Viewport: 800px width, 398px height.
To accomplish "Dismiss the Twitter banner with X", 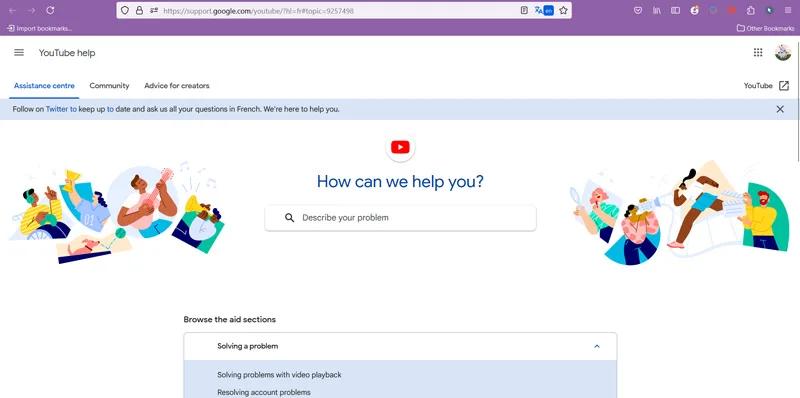I will 780,109.
